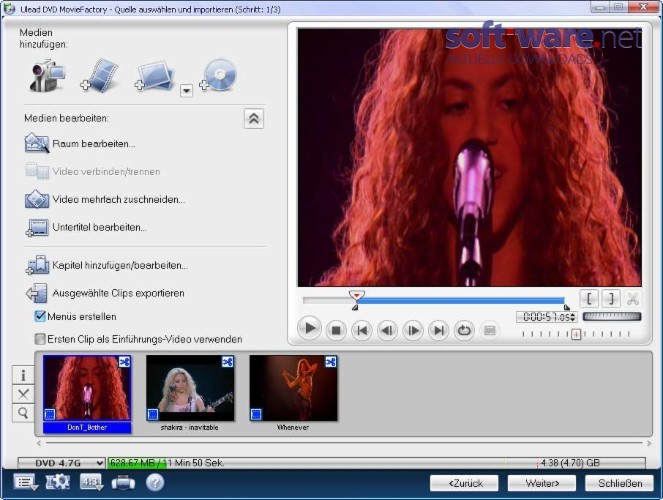Import from DVD disc icon

[x=218, y=75]
